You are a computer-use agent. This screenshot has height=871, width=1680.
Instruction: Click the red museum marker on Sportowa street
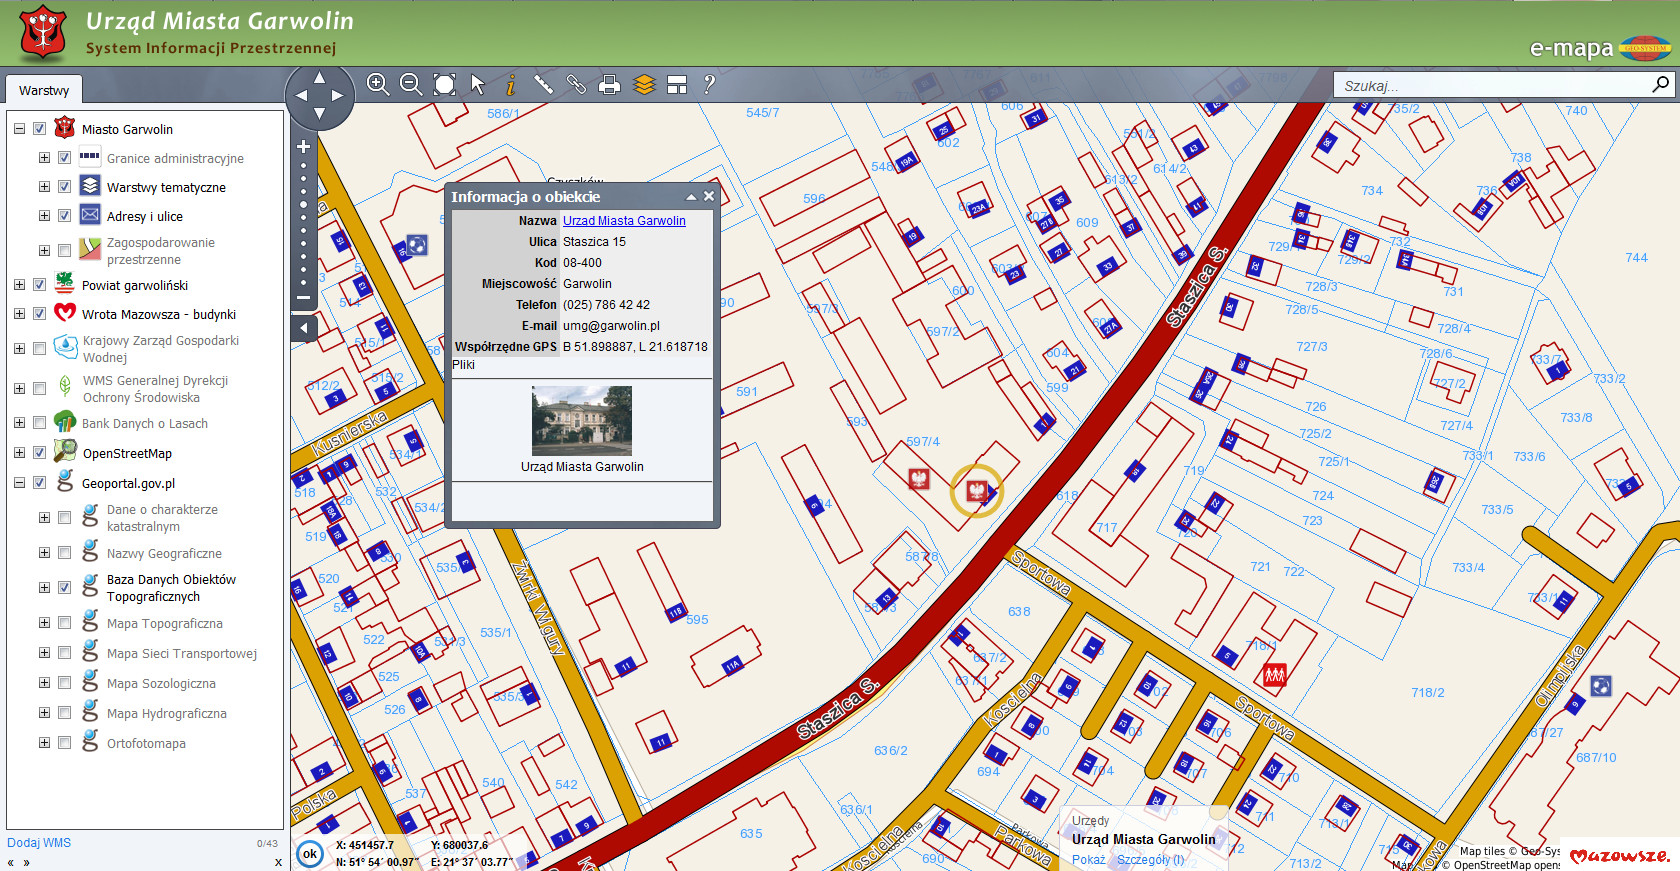(x=1274, y=675)
